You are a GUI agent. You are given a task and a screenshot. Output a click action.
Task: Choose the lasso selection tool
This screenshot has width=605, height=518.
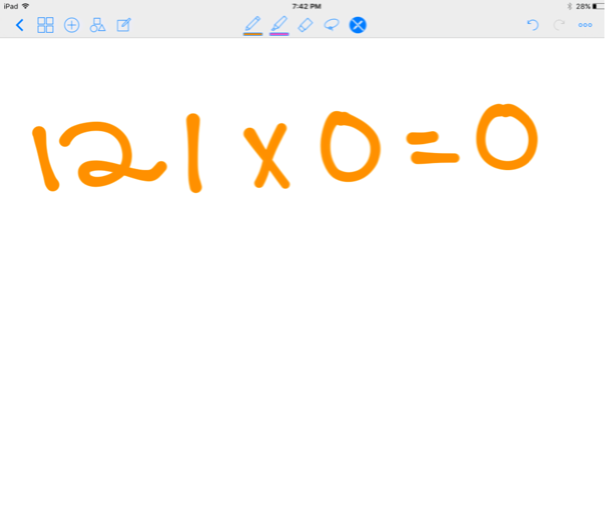(x=331, y=24)
